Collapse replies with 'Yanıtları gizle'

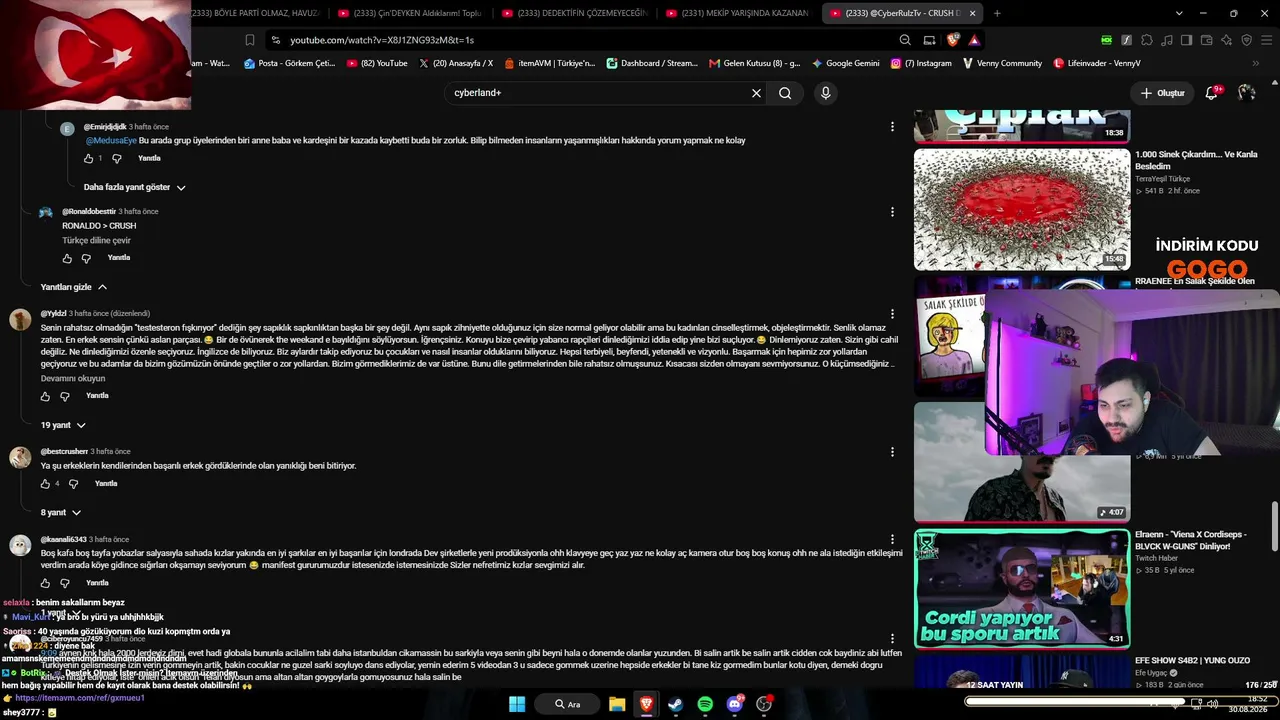pyautogui.click(x=74, y=287)
